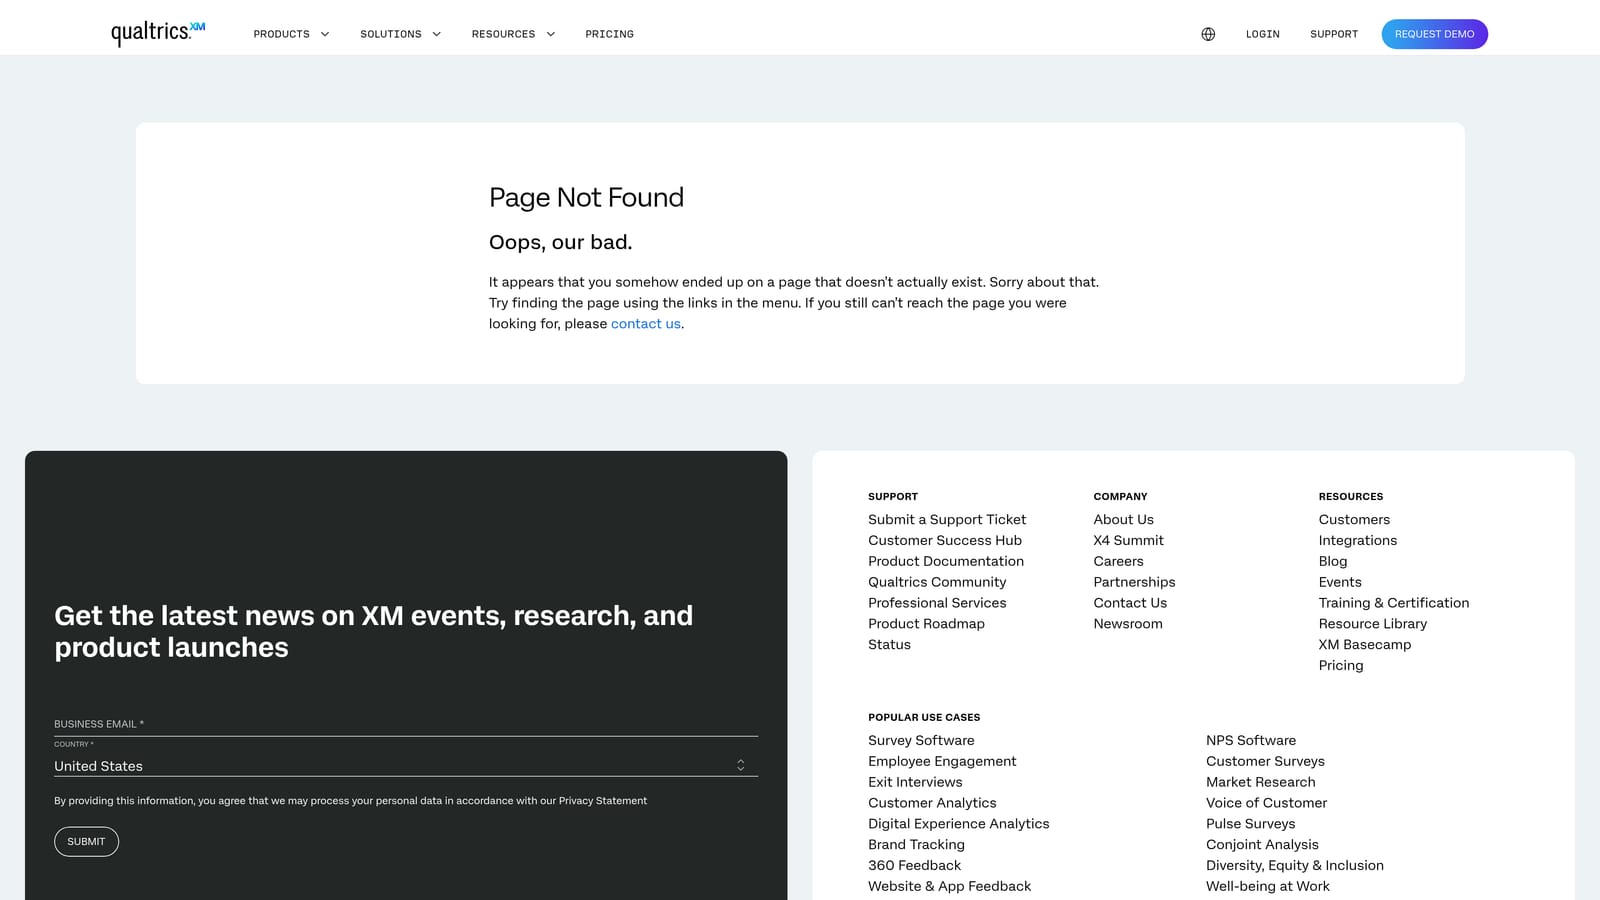
Task: Click the Submit button in newsletter form
Action: (x=86, y=842)
